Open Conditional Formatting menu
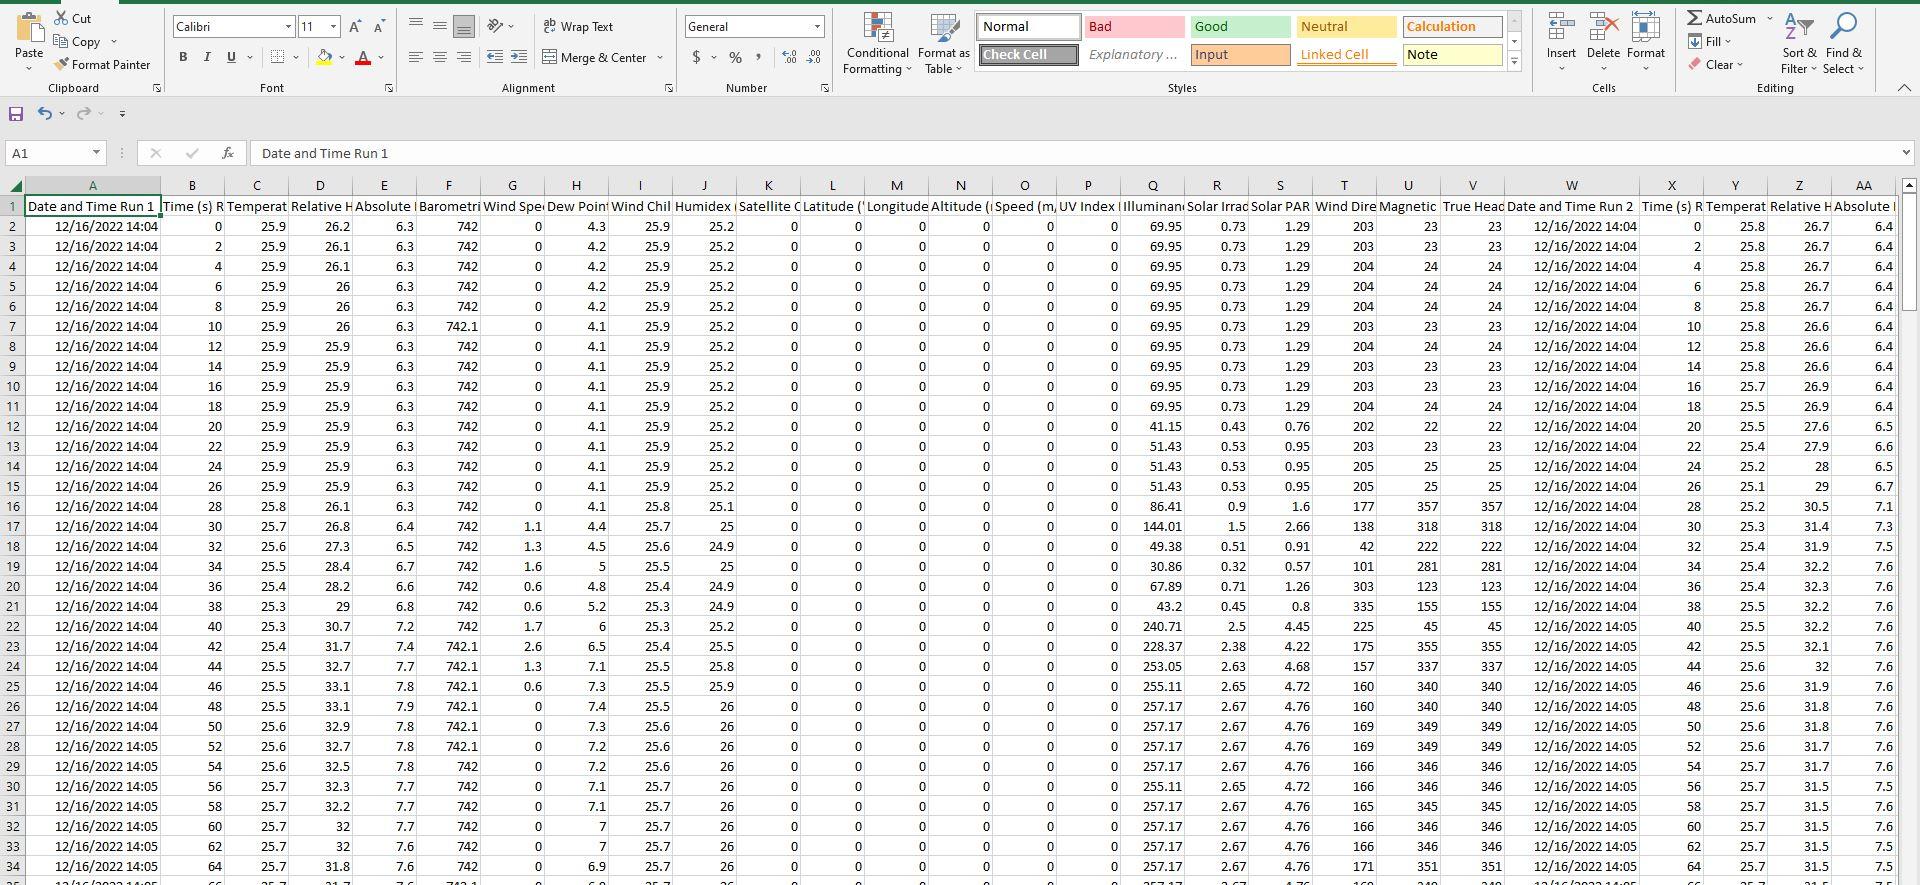This screenshot has height=885, width=1920. [877, 43]
